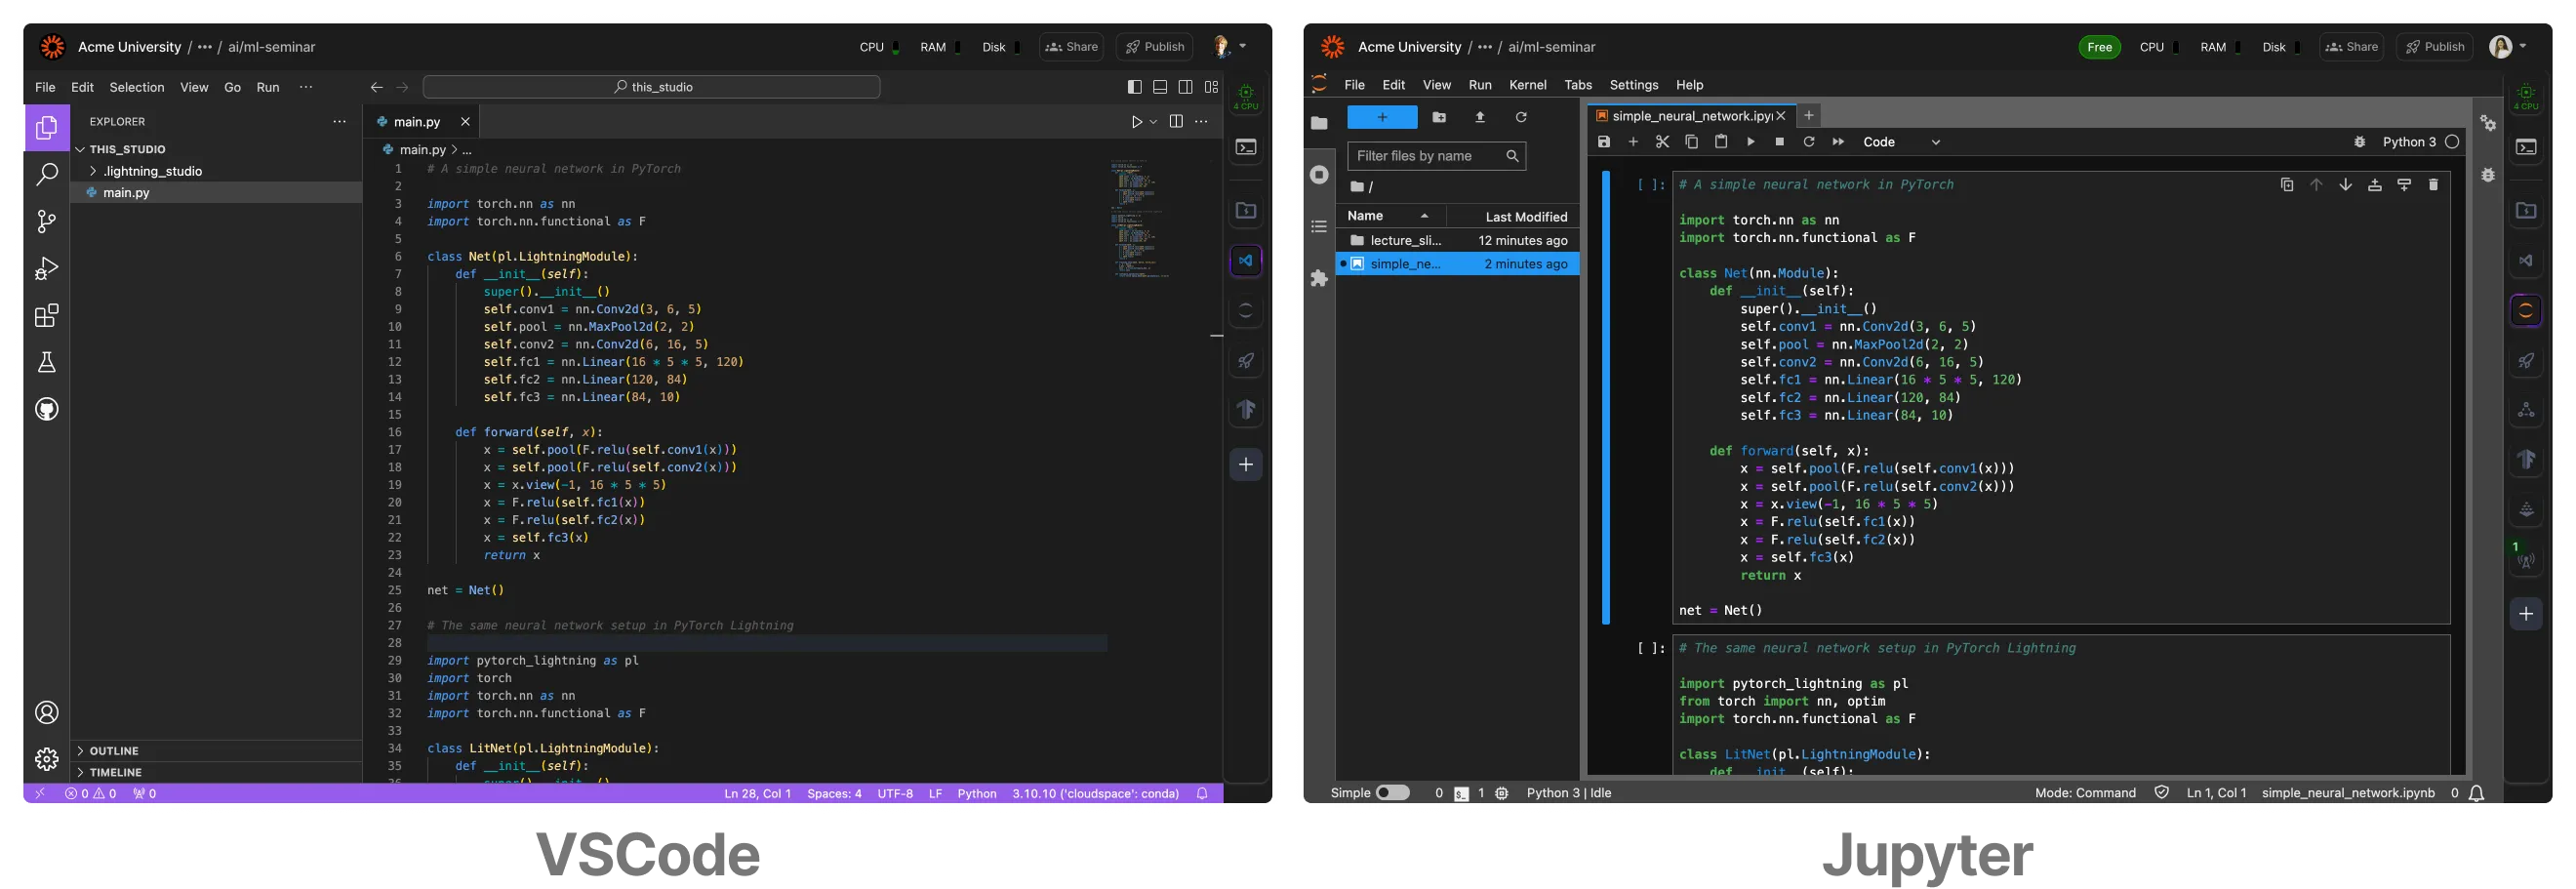
Task: Open Search icon in VSCode activity bar
Action: tap(47, 174)
